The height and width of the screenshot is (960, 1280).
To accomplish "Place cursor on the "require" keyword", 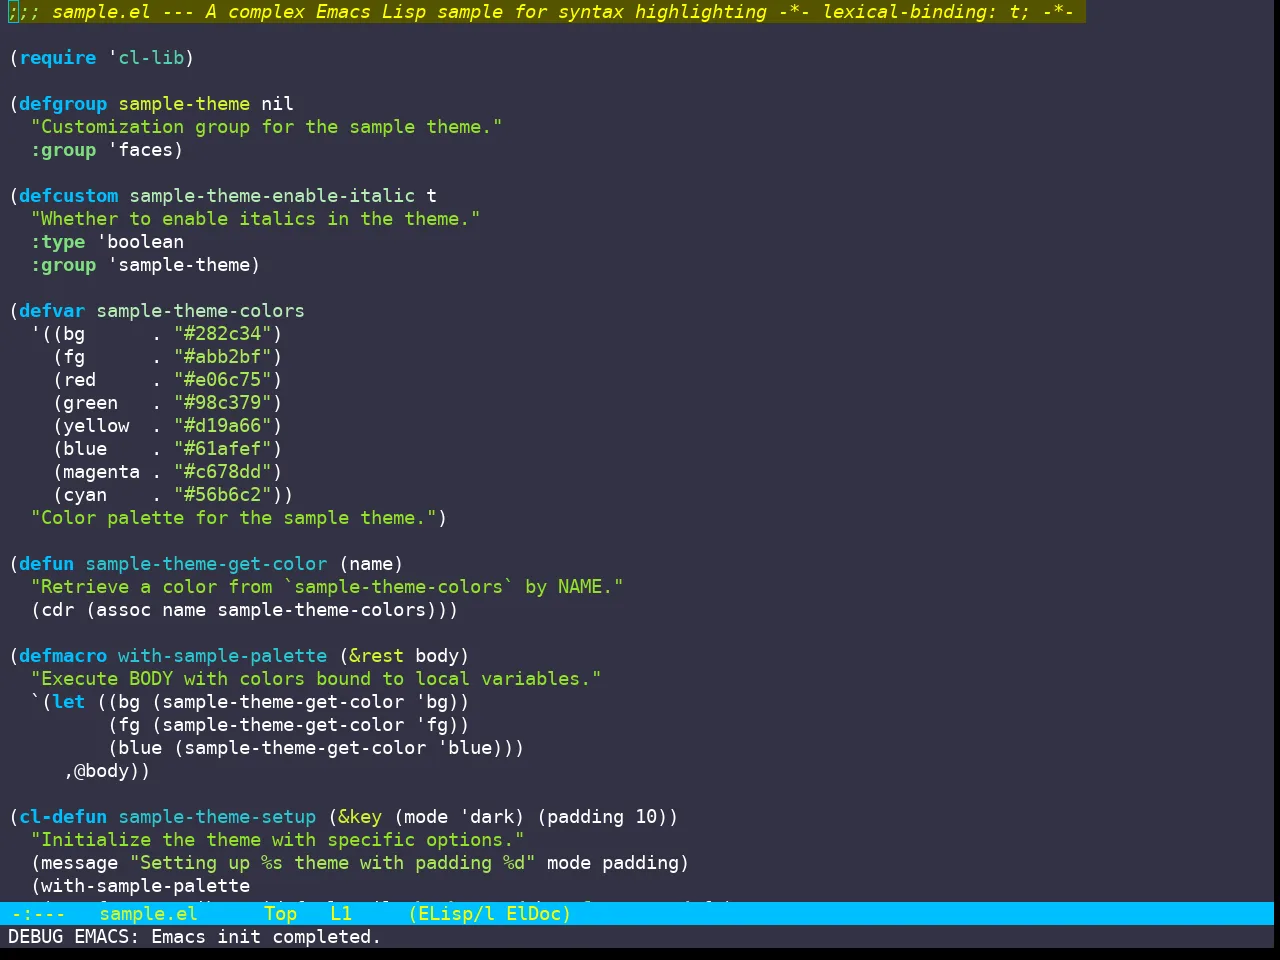I will pos(58,58).
